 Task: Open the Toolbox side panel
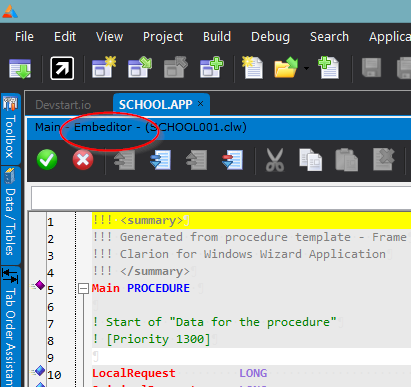[x=10, y=129]
